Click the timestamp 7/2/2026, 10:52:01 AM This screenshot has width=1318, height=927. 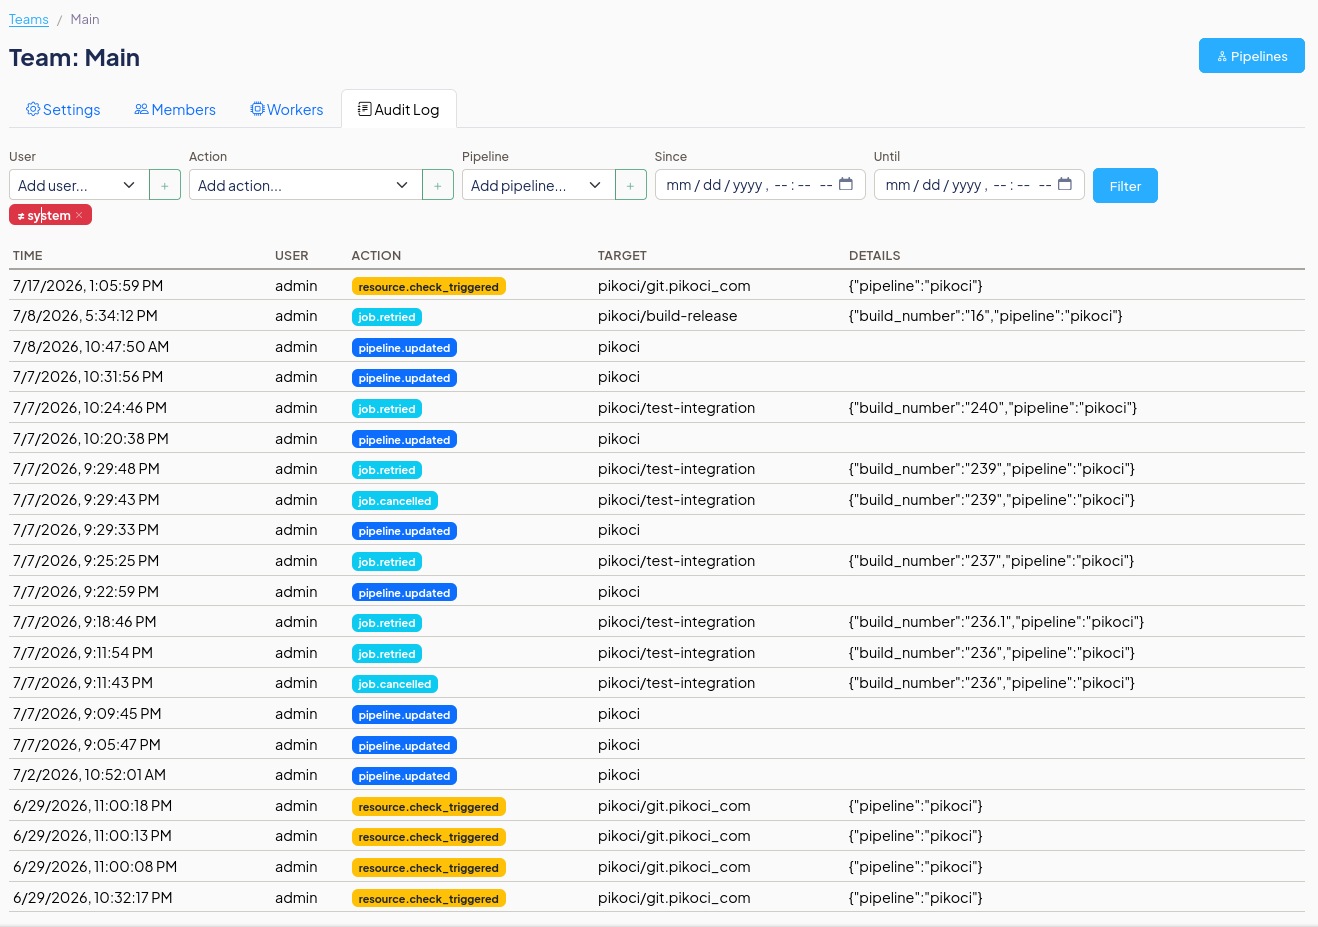tap(90, 775)
